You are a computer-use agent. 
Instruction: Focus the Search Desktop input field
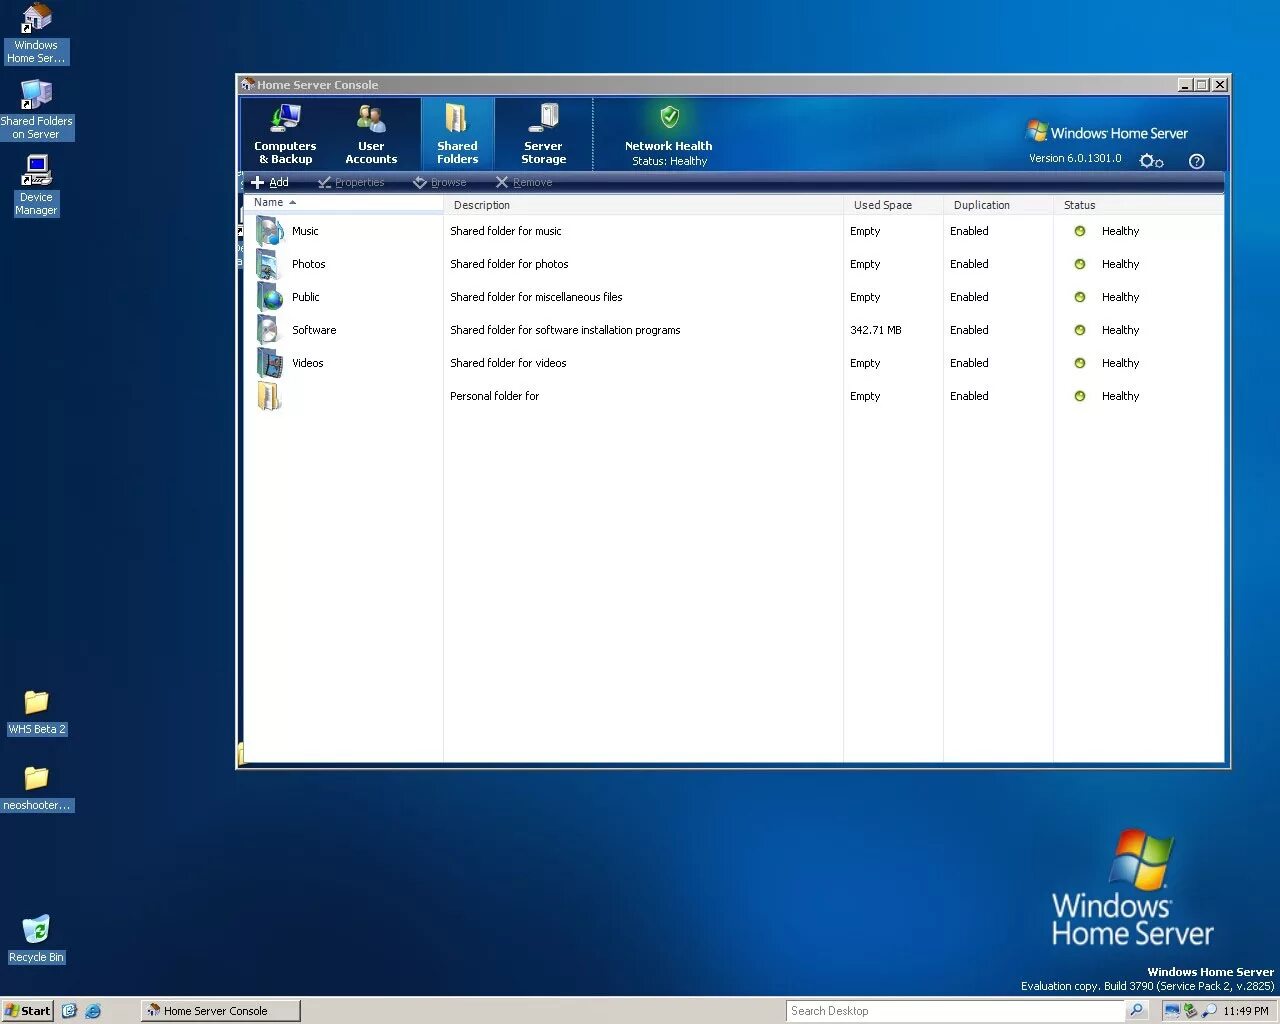pos(955,1011)
